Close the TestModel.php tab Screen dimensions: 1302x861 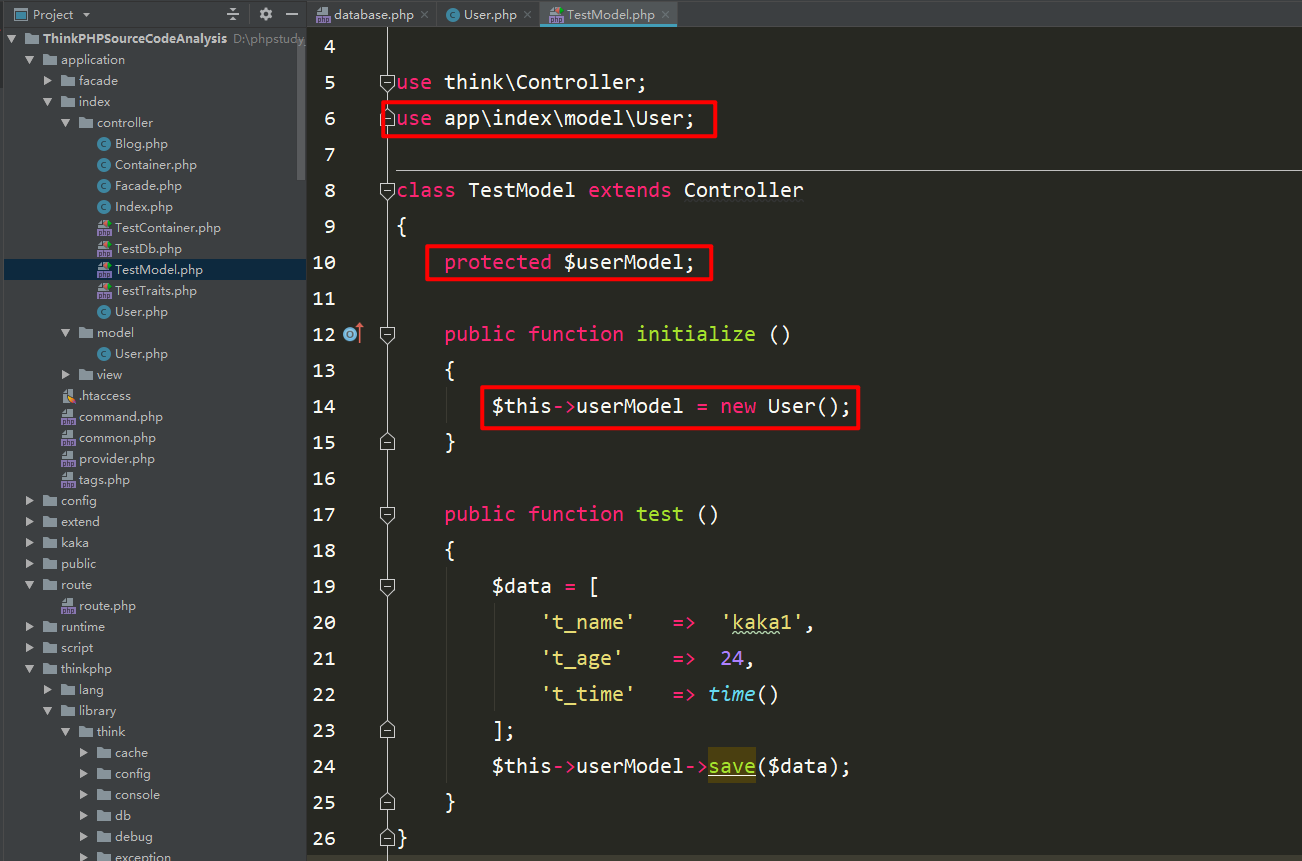pos(666,15)
